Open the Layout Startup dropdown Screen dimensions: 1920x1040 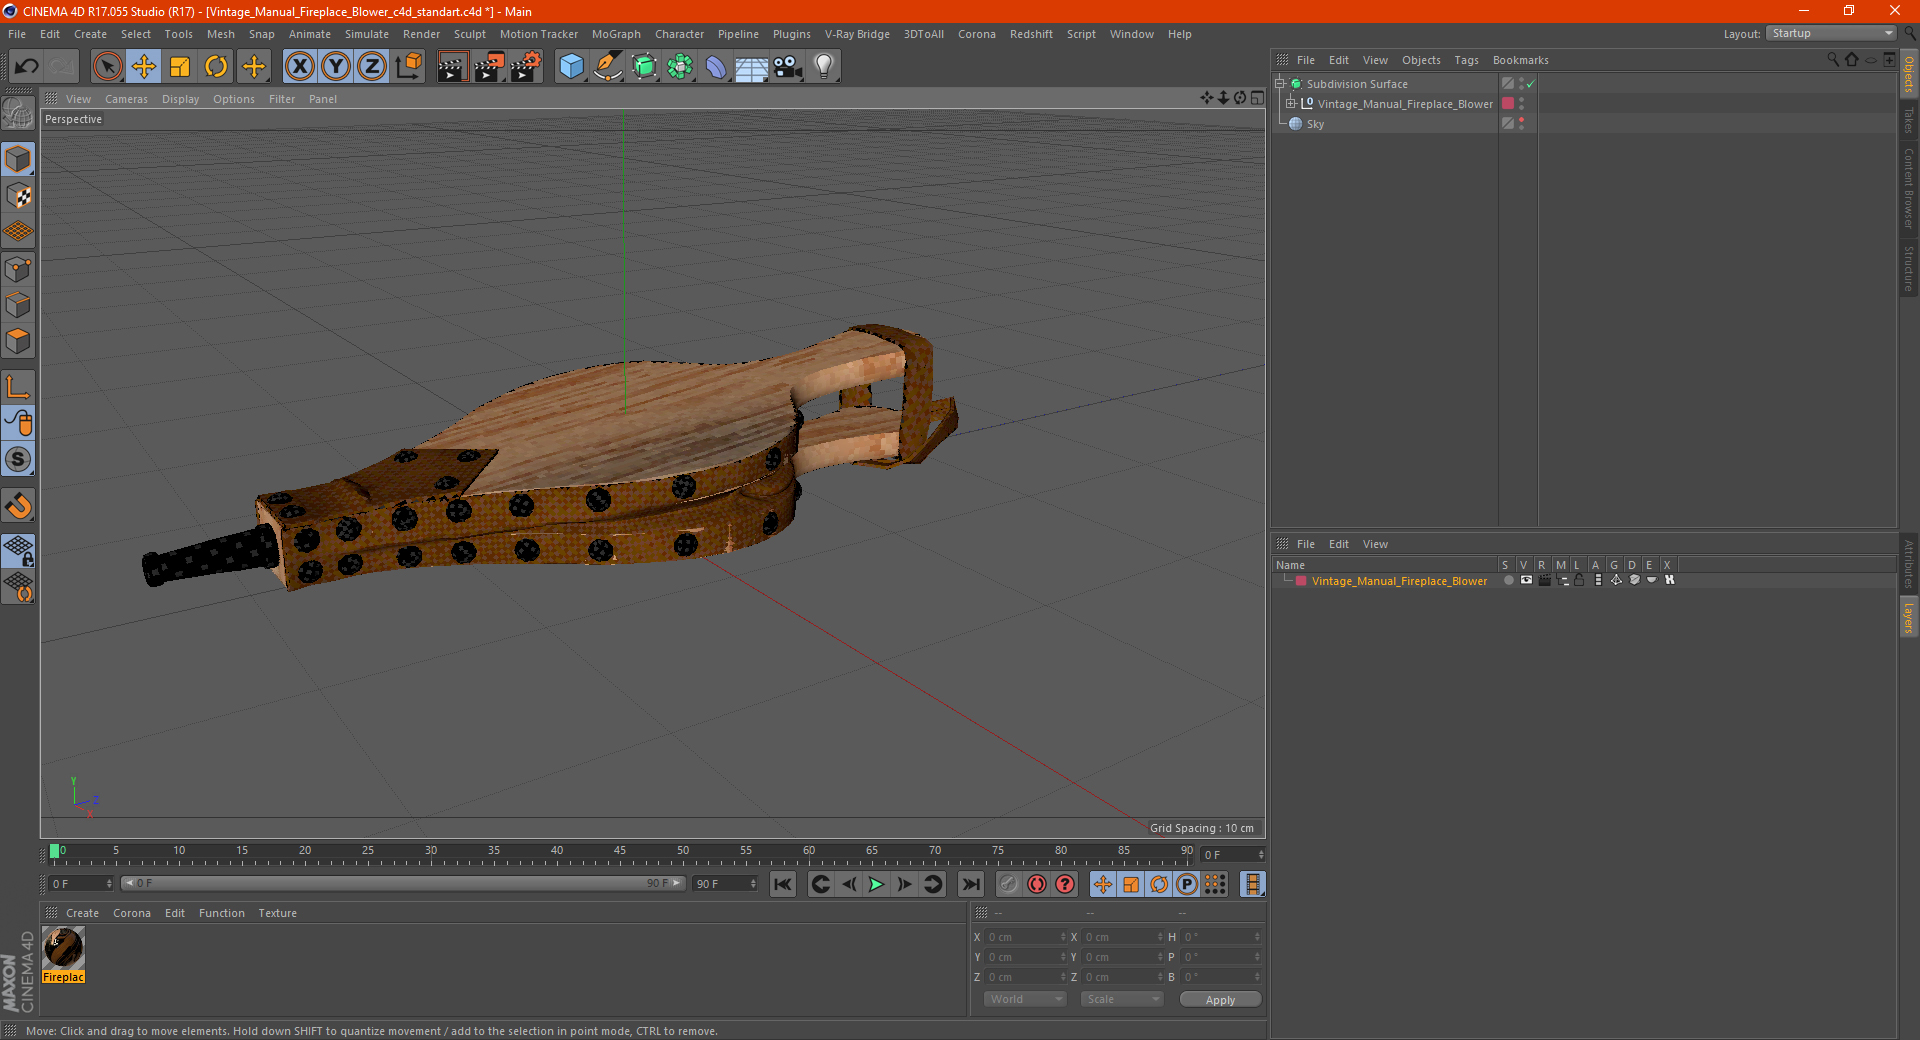pos(1831,33)
